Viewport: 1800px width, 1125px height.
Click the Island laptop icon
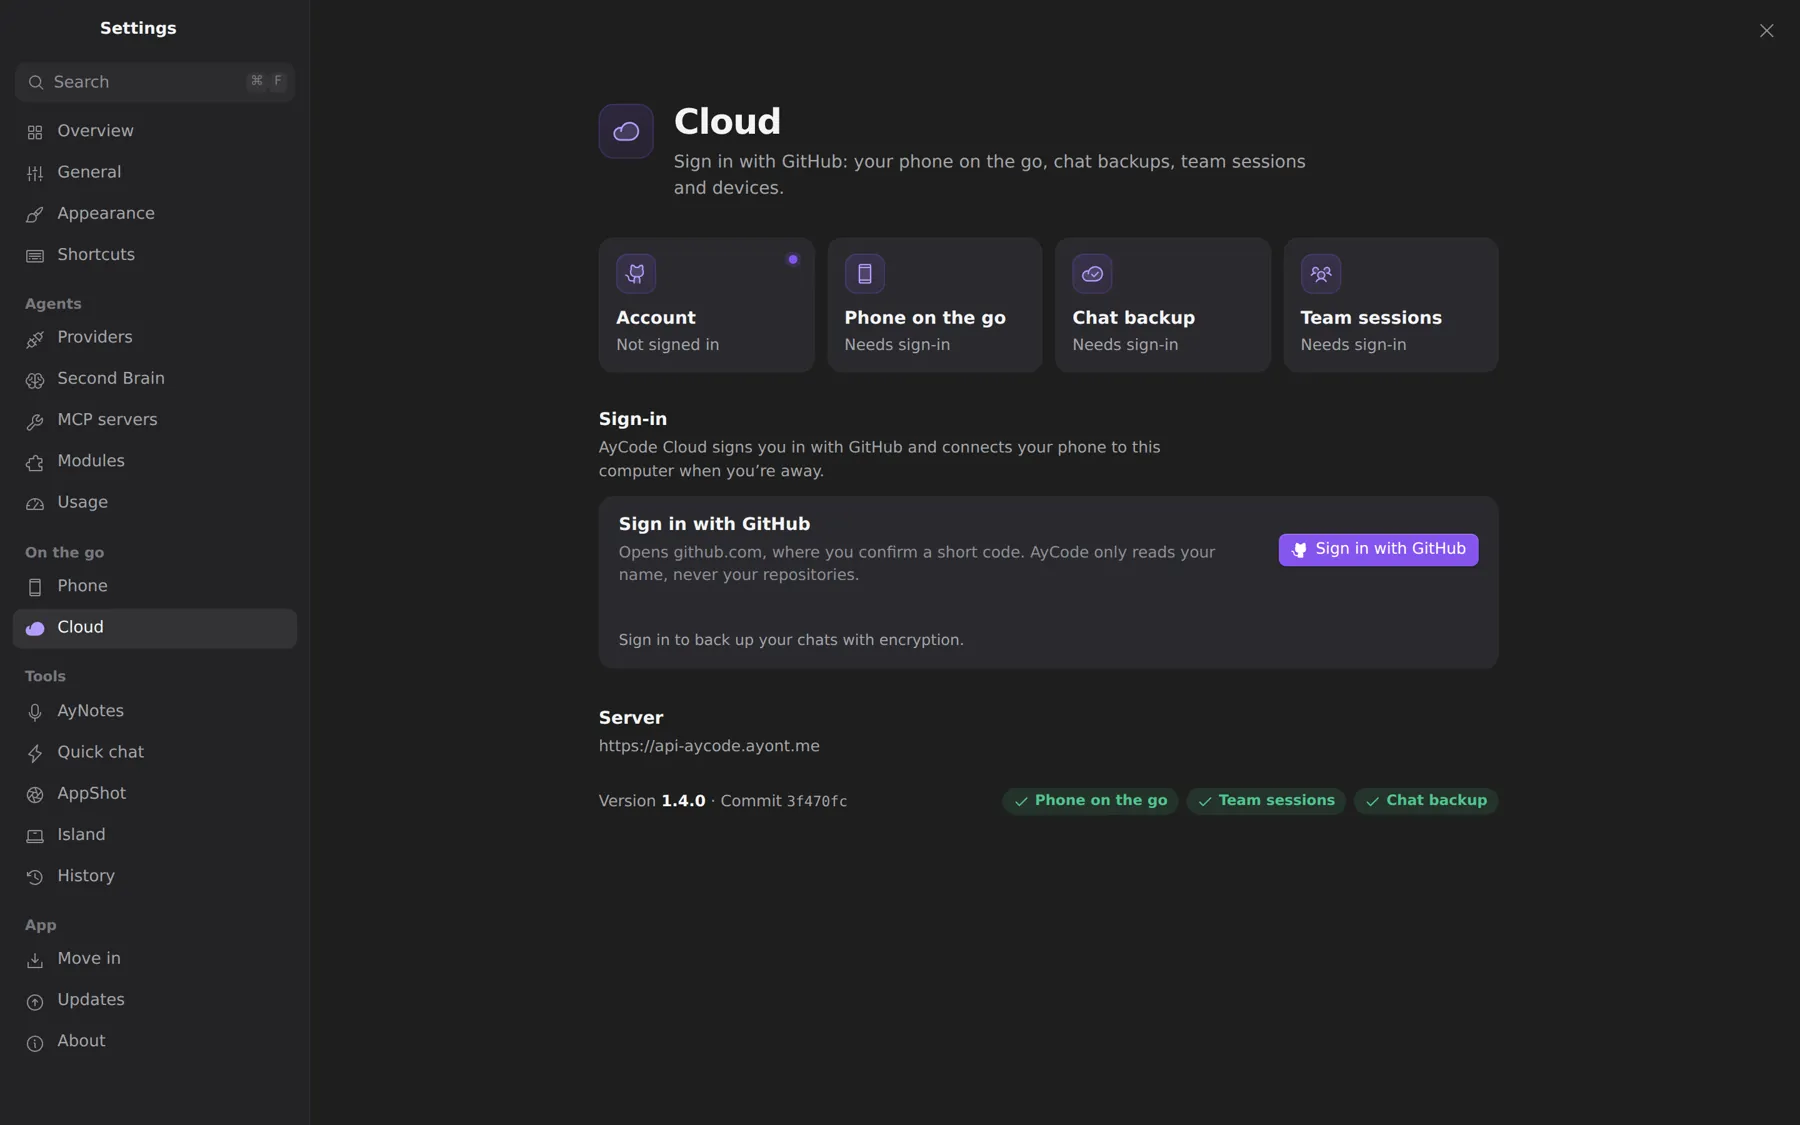pyautogui.click(x=35, y=836)
